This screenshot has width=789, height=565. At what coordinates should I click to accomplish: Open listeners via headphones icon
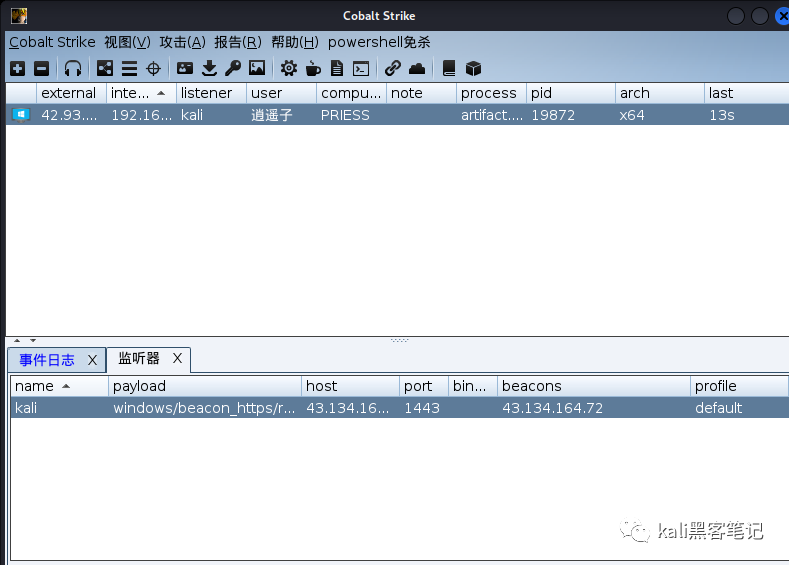(x=73, y=68)
